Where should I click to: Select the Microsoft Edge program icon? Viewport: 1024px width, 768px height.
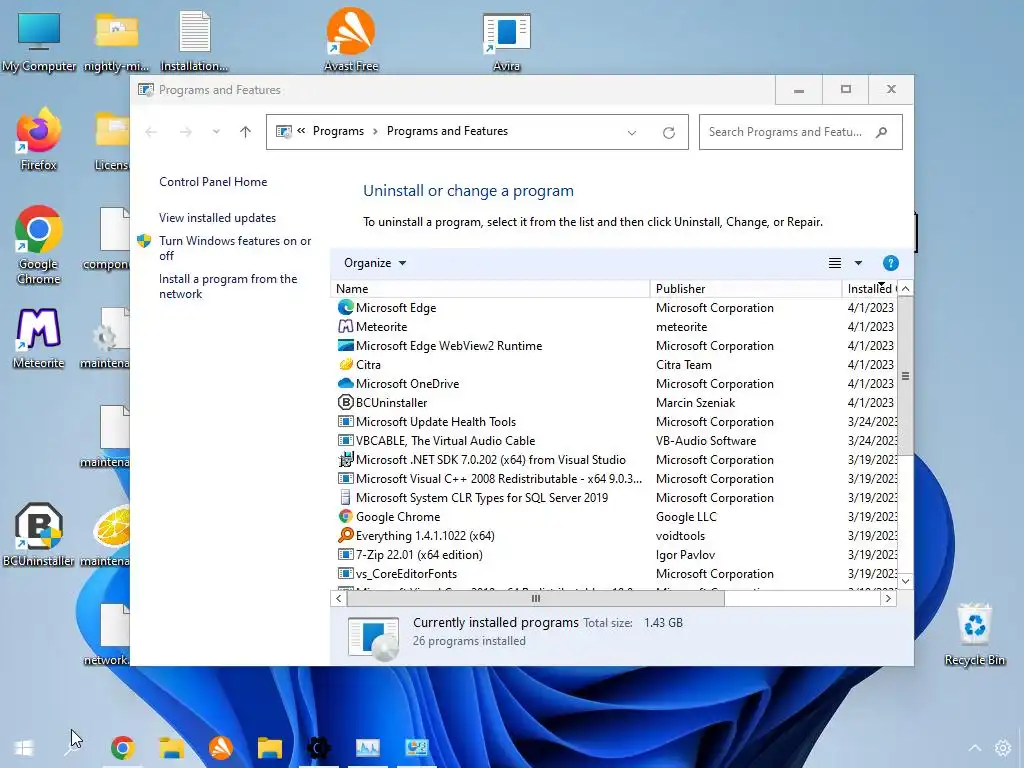(345, 308)
